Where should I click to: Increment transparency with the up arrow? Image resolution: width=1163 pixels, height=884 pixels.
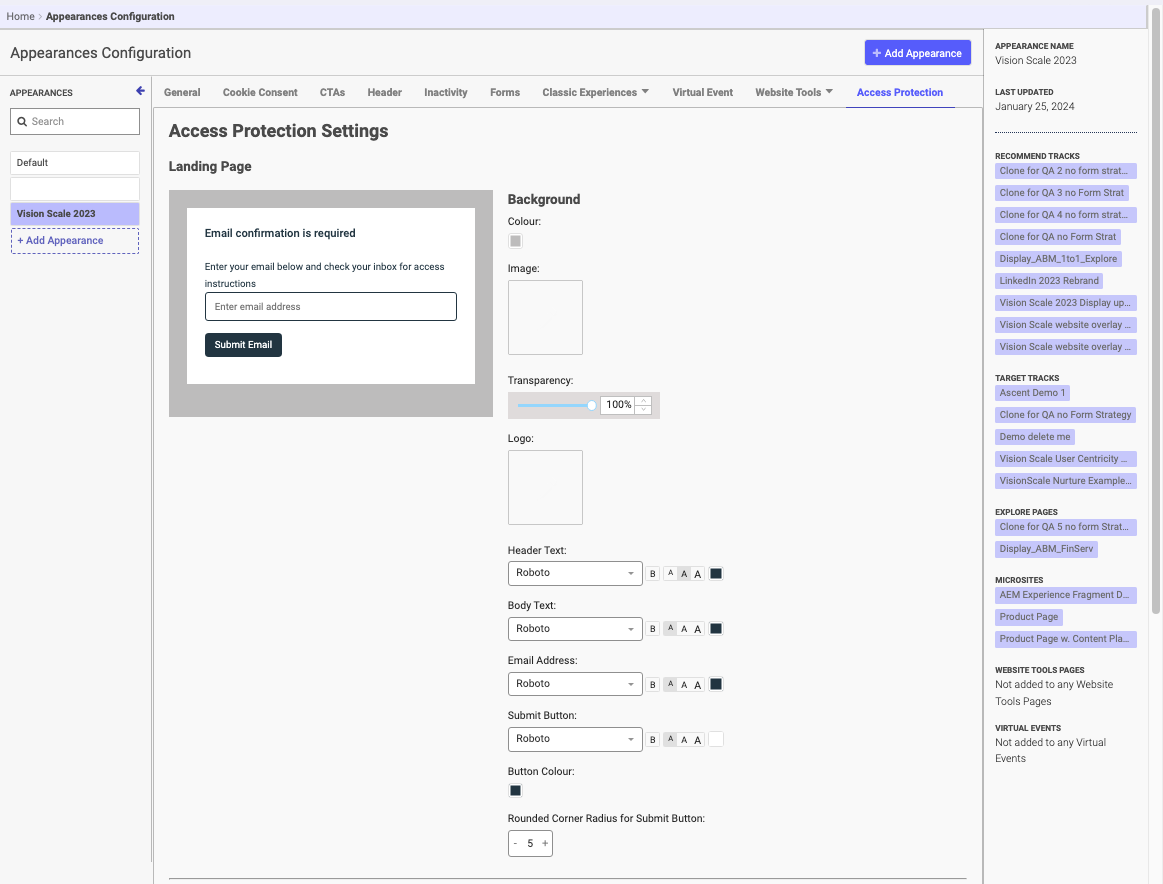644,400
